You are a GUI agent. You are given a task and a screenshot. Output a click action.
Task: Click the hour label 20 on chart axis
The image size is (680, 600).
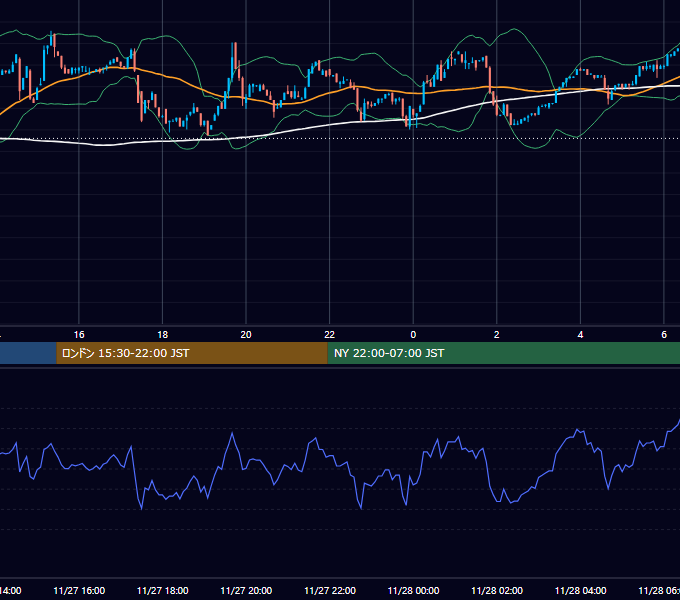click(x=246, y=335)
